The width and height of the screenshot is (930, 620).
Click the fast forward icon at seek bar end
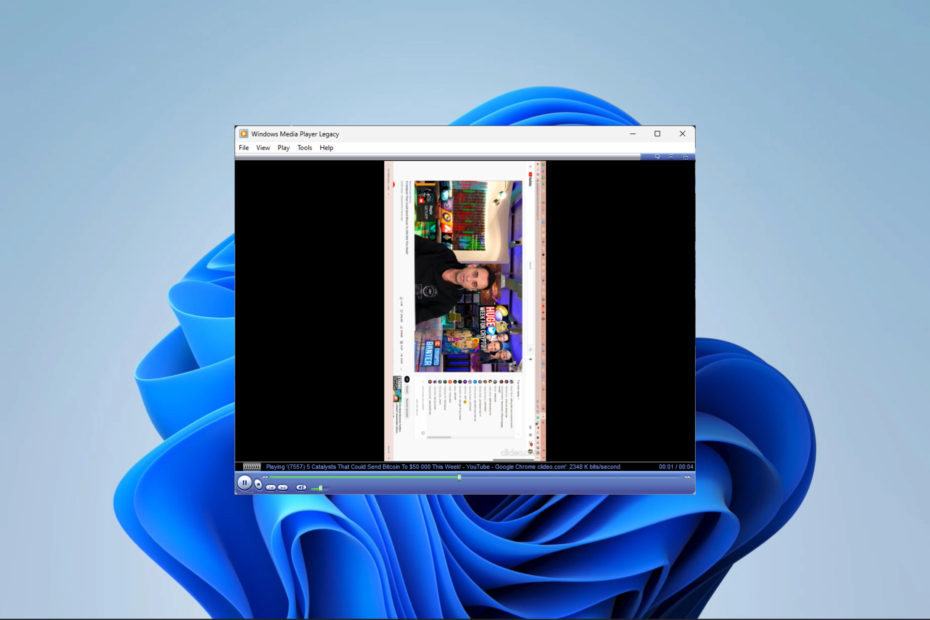[x=687, y=477]
